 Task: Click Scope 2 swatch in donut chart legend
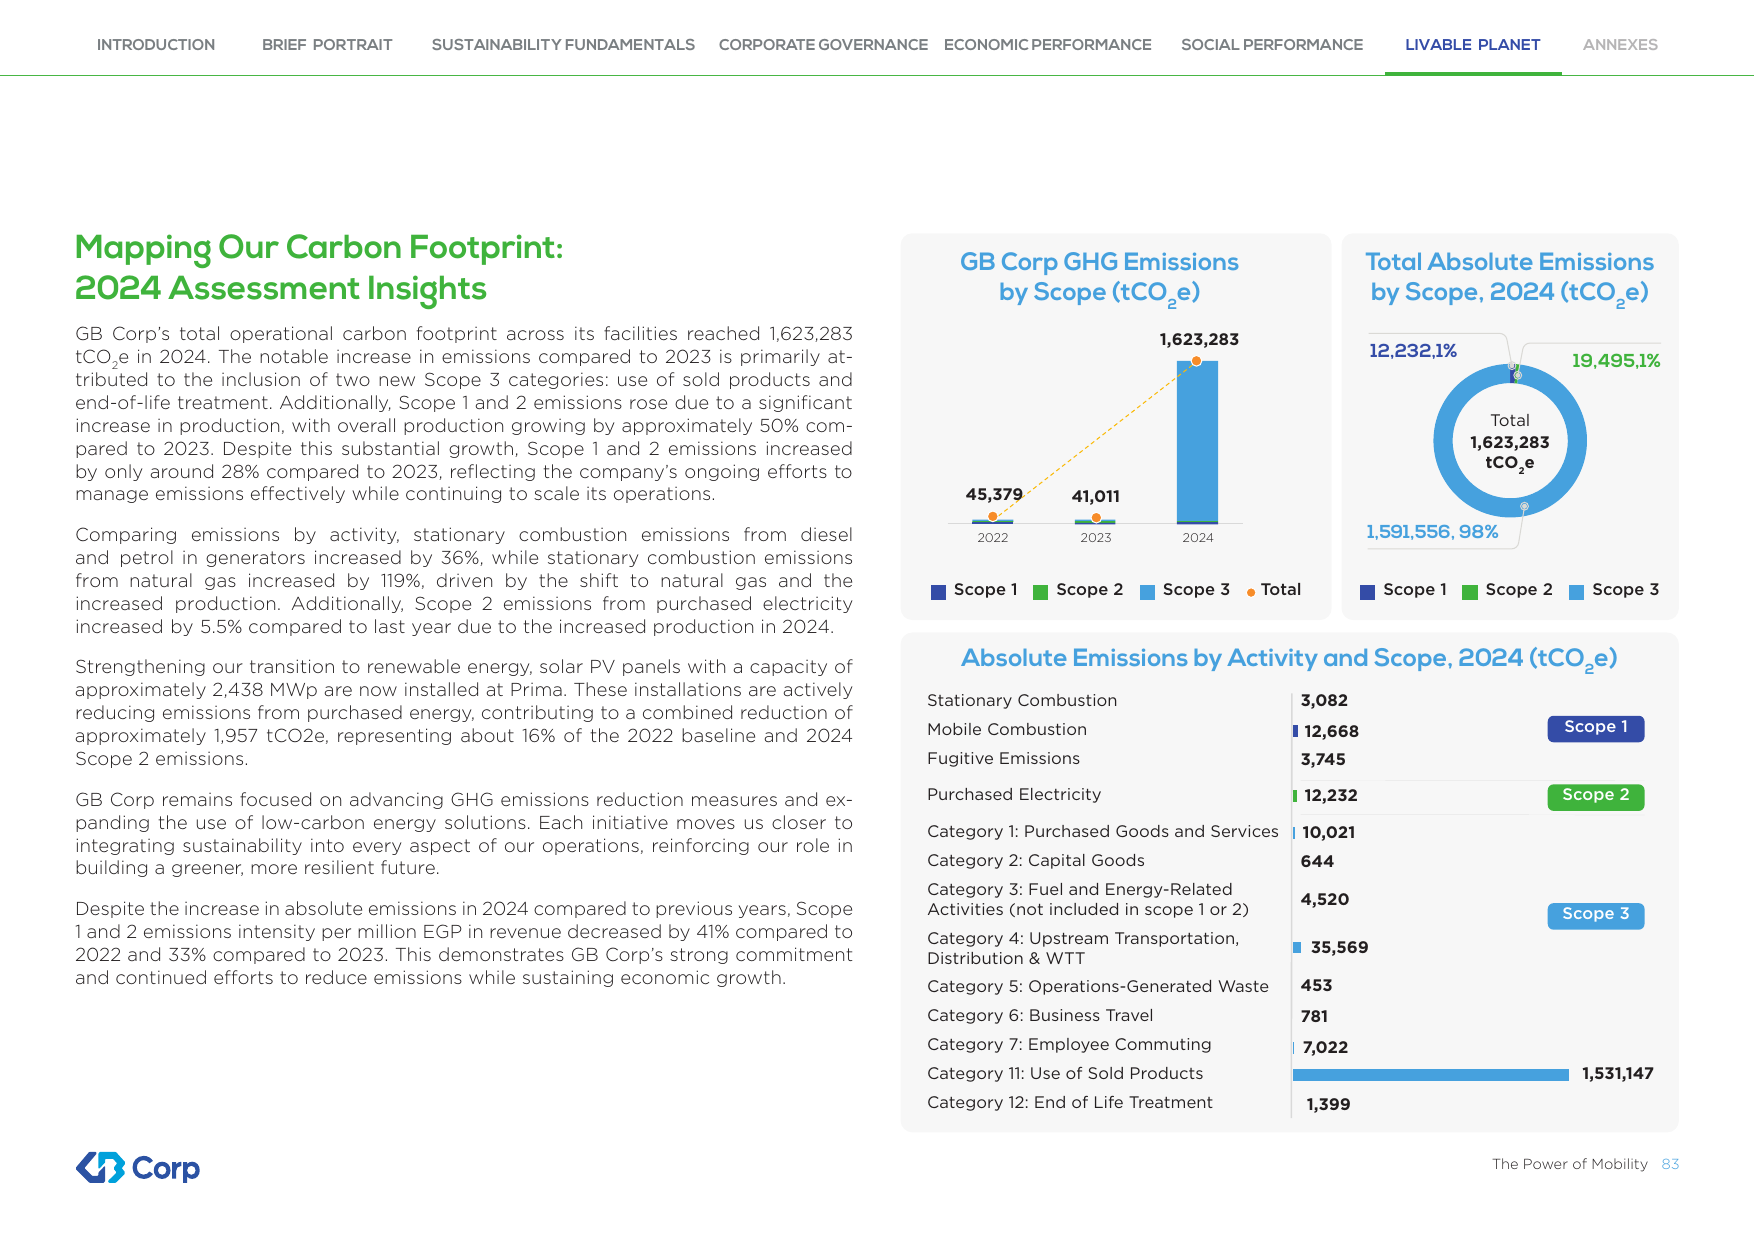click(x=1469, y=592)
